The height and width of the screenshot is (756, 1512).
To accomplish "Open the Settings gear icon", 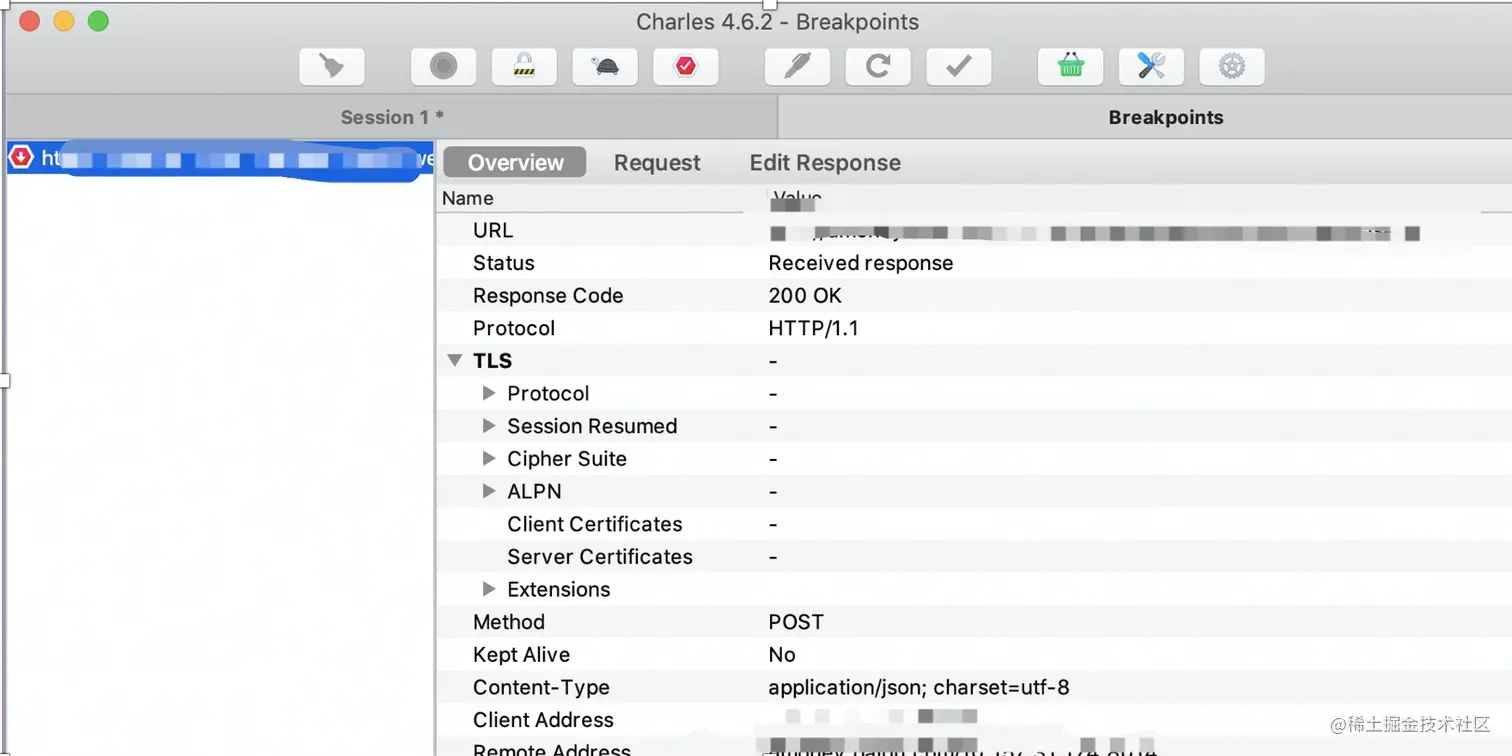I will tap(1232, 66).
